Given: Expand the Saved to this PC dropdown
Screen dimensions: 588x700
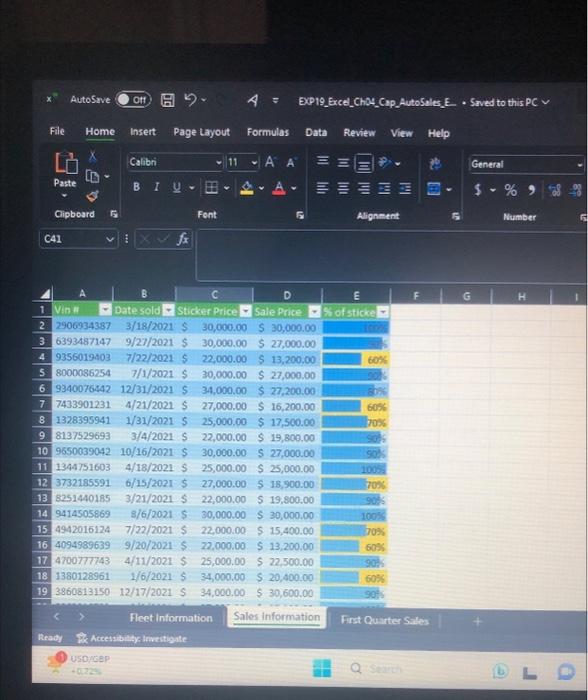Looking at the screenshot, I should [x=546, y=102].
